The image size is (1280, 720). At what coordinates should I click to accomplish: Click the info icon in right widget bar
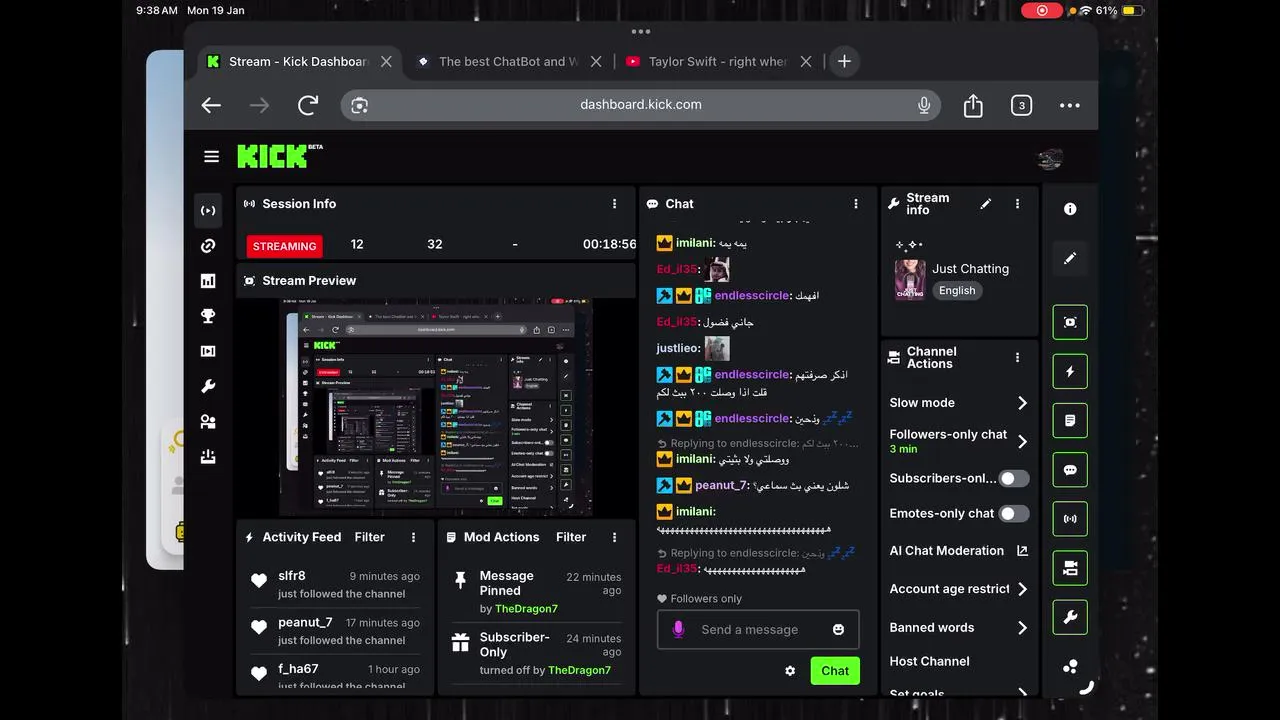[x=1070, y=209]
